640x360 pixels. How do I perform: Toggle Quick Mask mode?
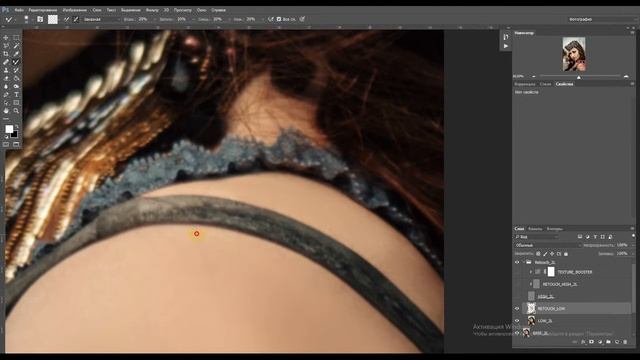(6, 144)
